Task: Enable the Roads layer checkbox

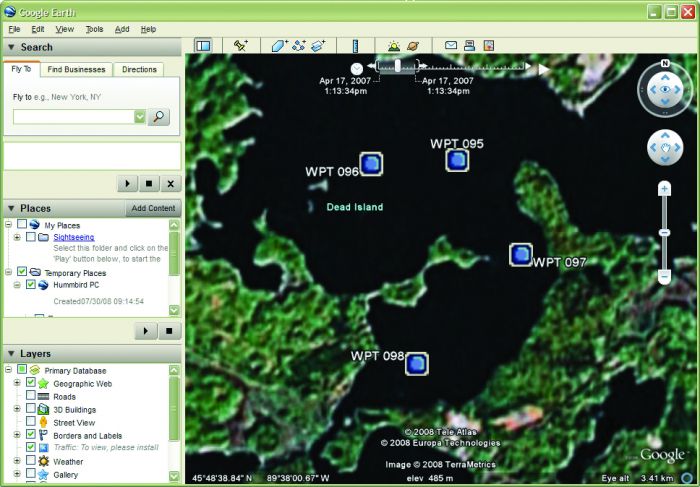Action: click(x=30, y=395)
